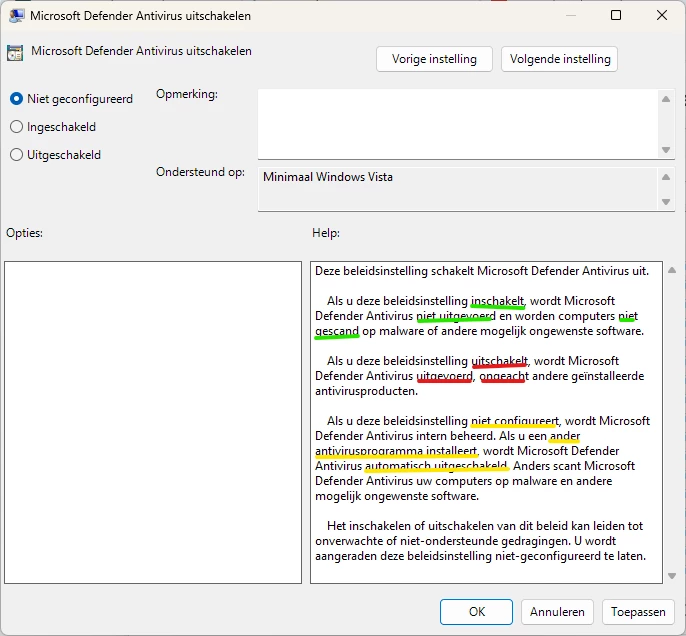Click the 'Minimaal Windows Vista' text
Image resolution: width=686 pixels, height=636 pixels.
click(328, 177)
